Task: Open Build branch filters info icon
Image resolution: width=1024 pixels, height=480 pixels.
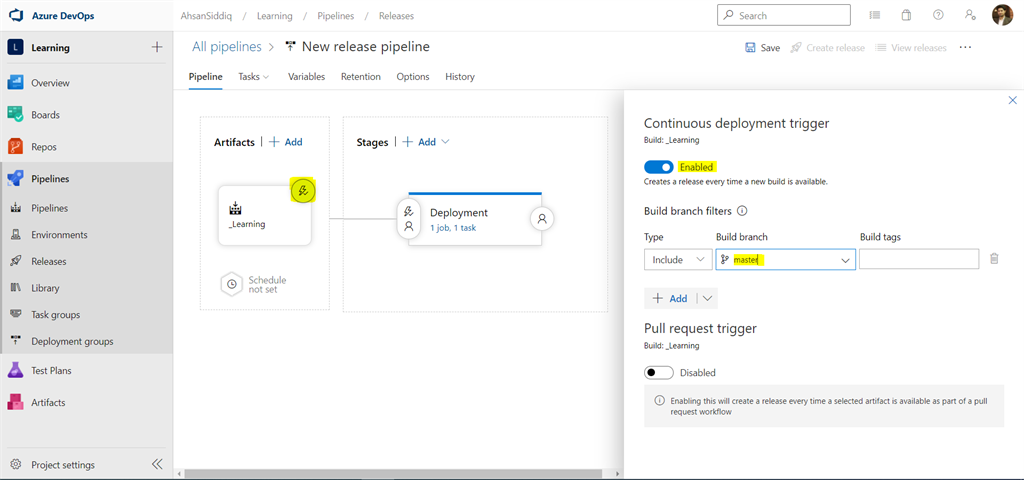Action: coord(742,211)
